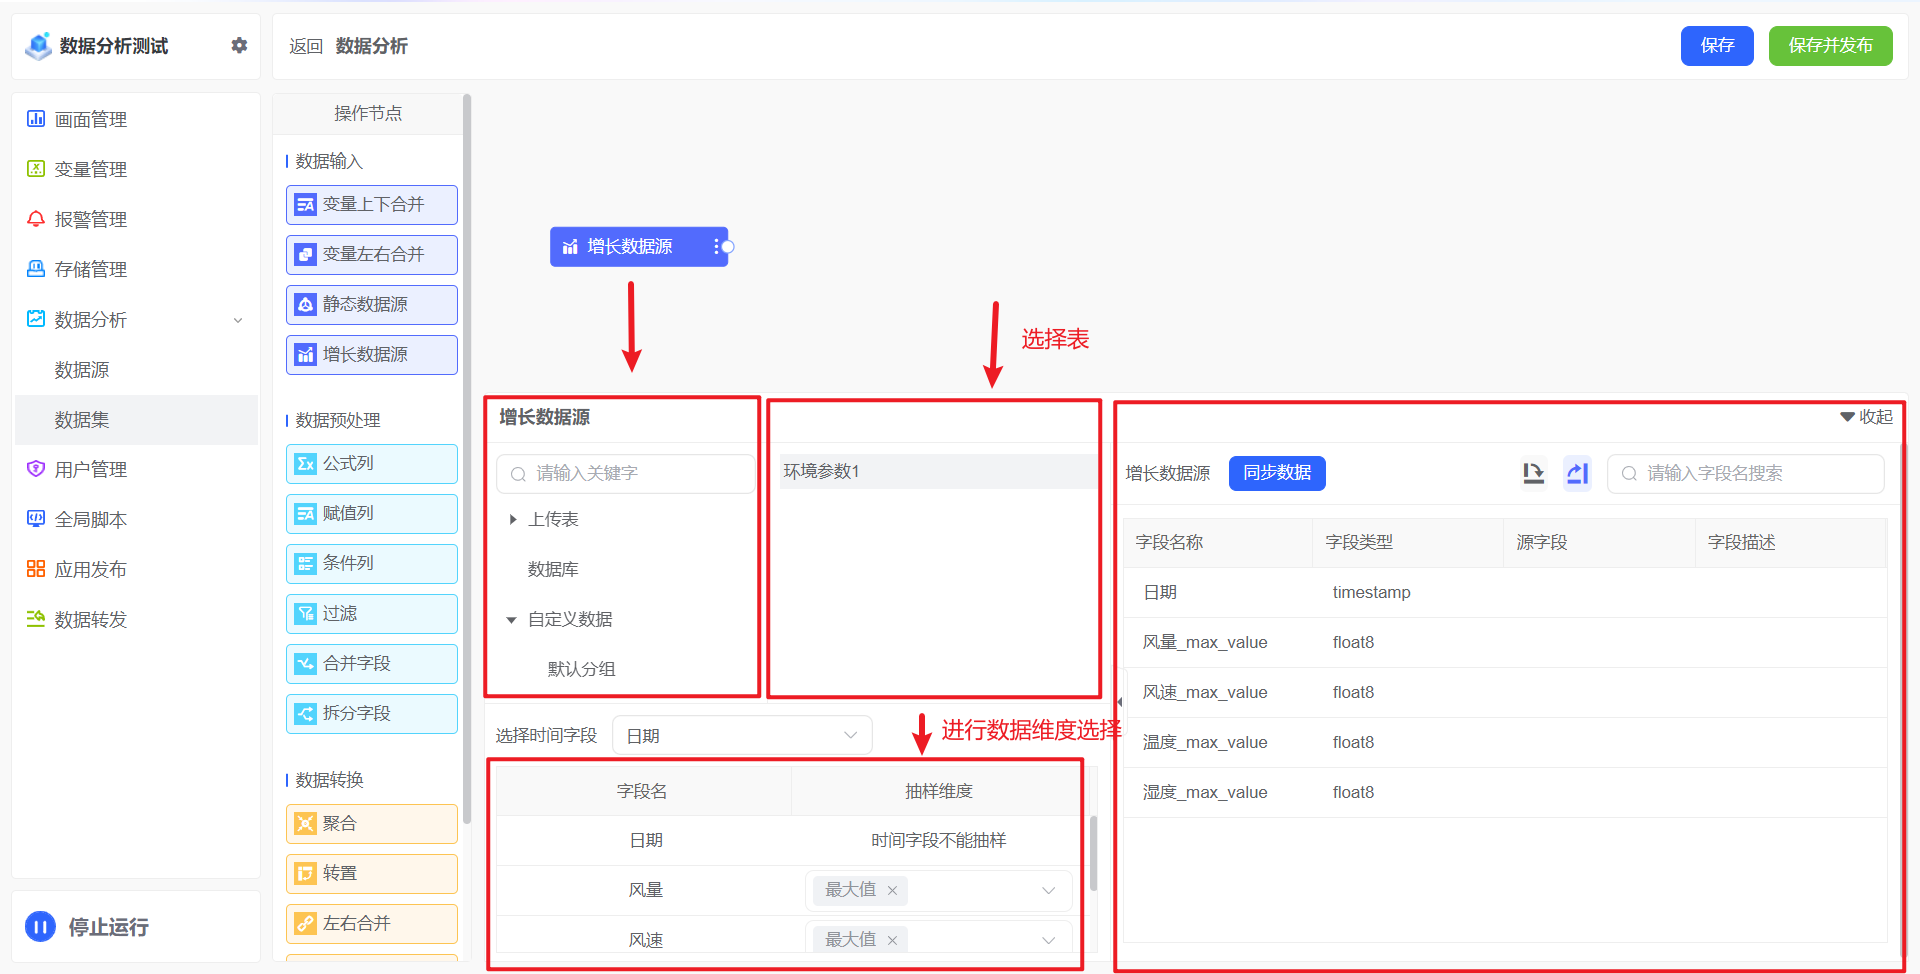Open the 抽样维度 dropdown for 风速
Image resolution: width=1920 pixels, height=974 pixels.
pyautogui.click(x=1047, y=939)
